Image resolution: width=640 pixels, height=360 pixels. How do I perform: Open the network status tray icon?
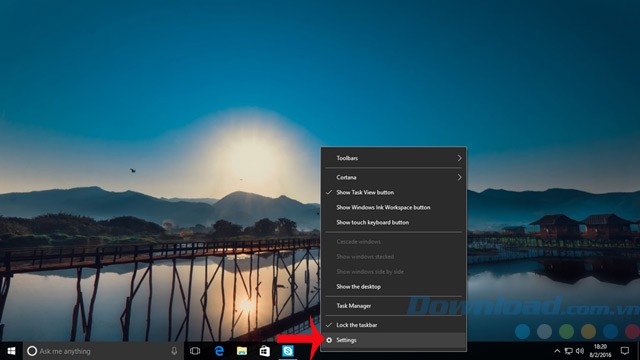click(569, 351)
